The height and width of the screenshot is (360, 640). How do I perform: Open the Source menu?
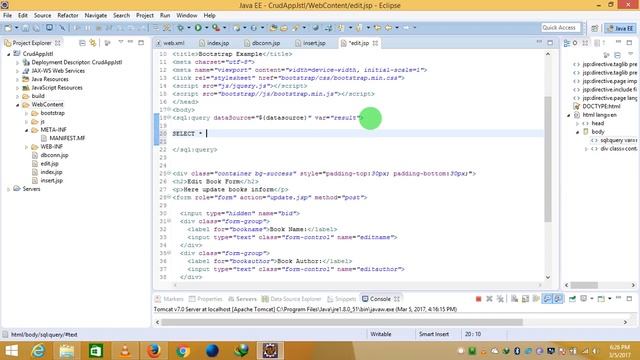(42, 16)
